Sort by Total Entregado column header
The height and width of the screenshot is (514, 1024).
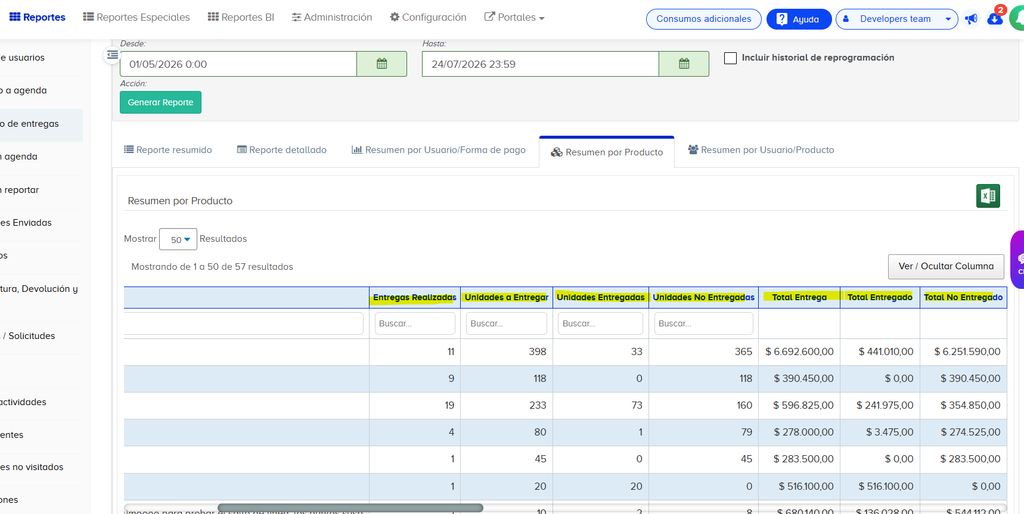pyautogui.click(x=880, y=297)
